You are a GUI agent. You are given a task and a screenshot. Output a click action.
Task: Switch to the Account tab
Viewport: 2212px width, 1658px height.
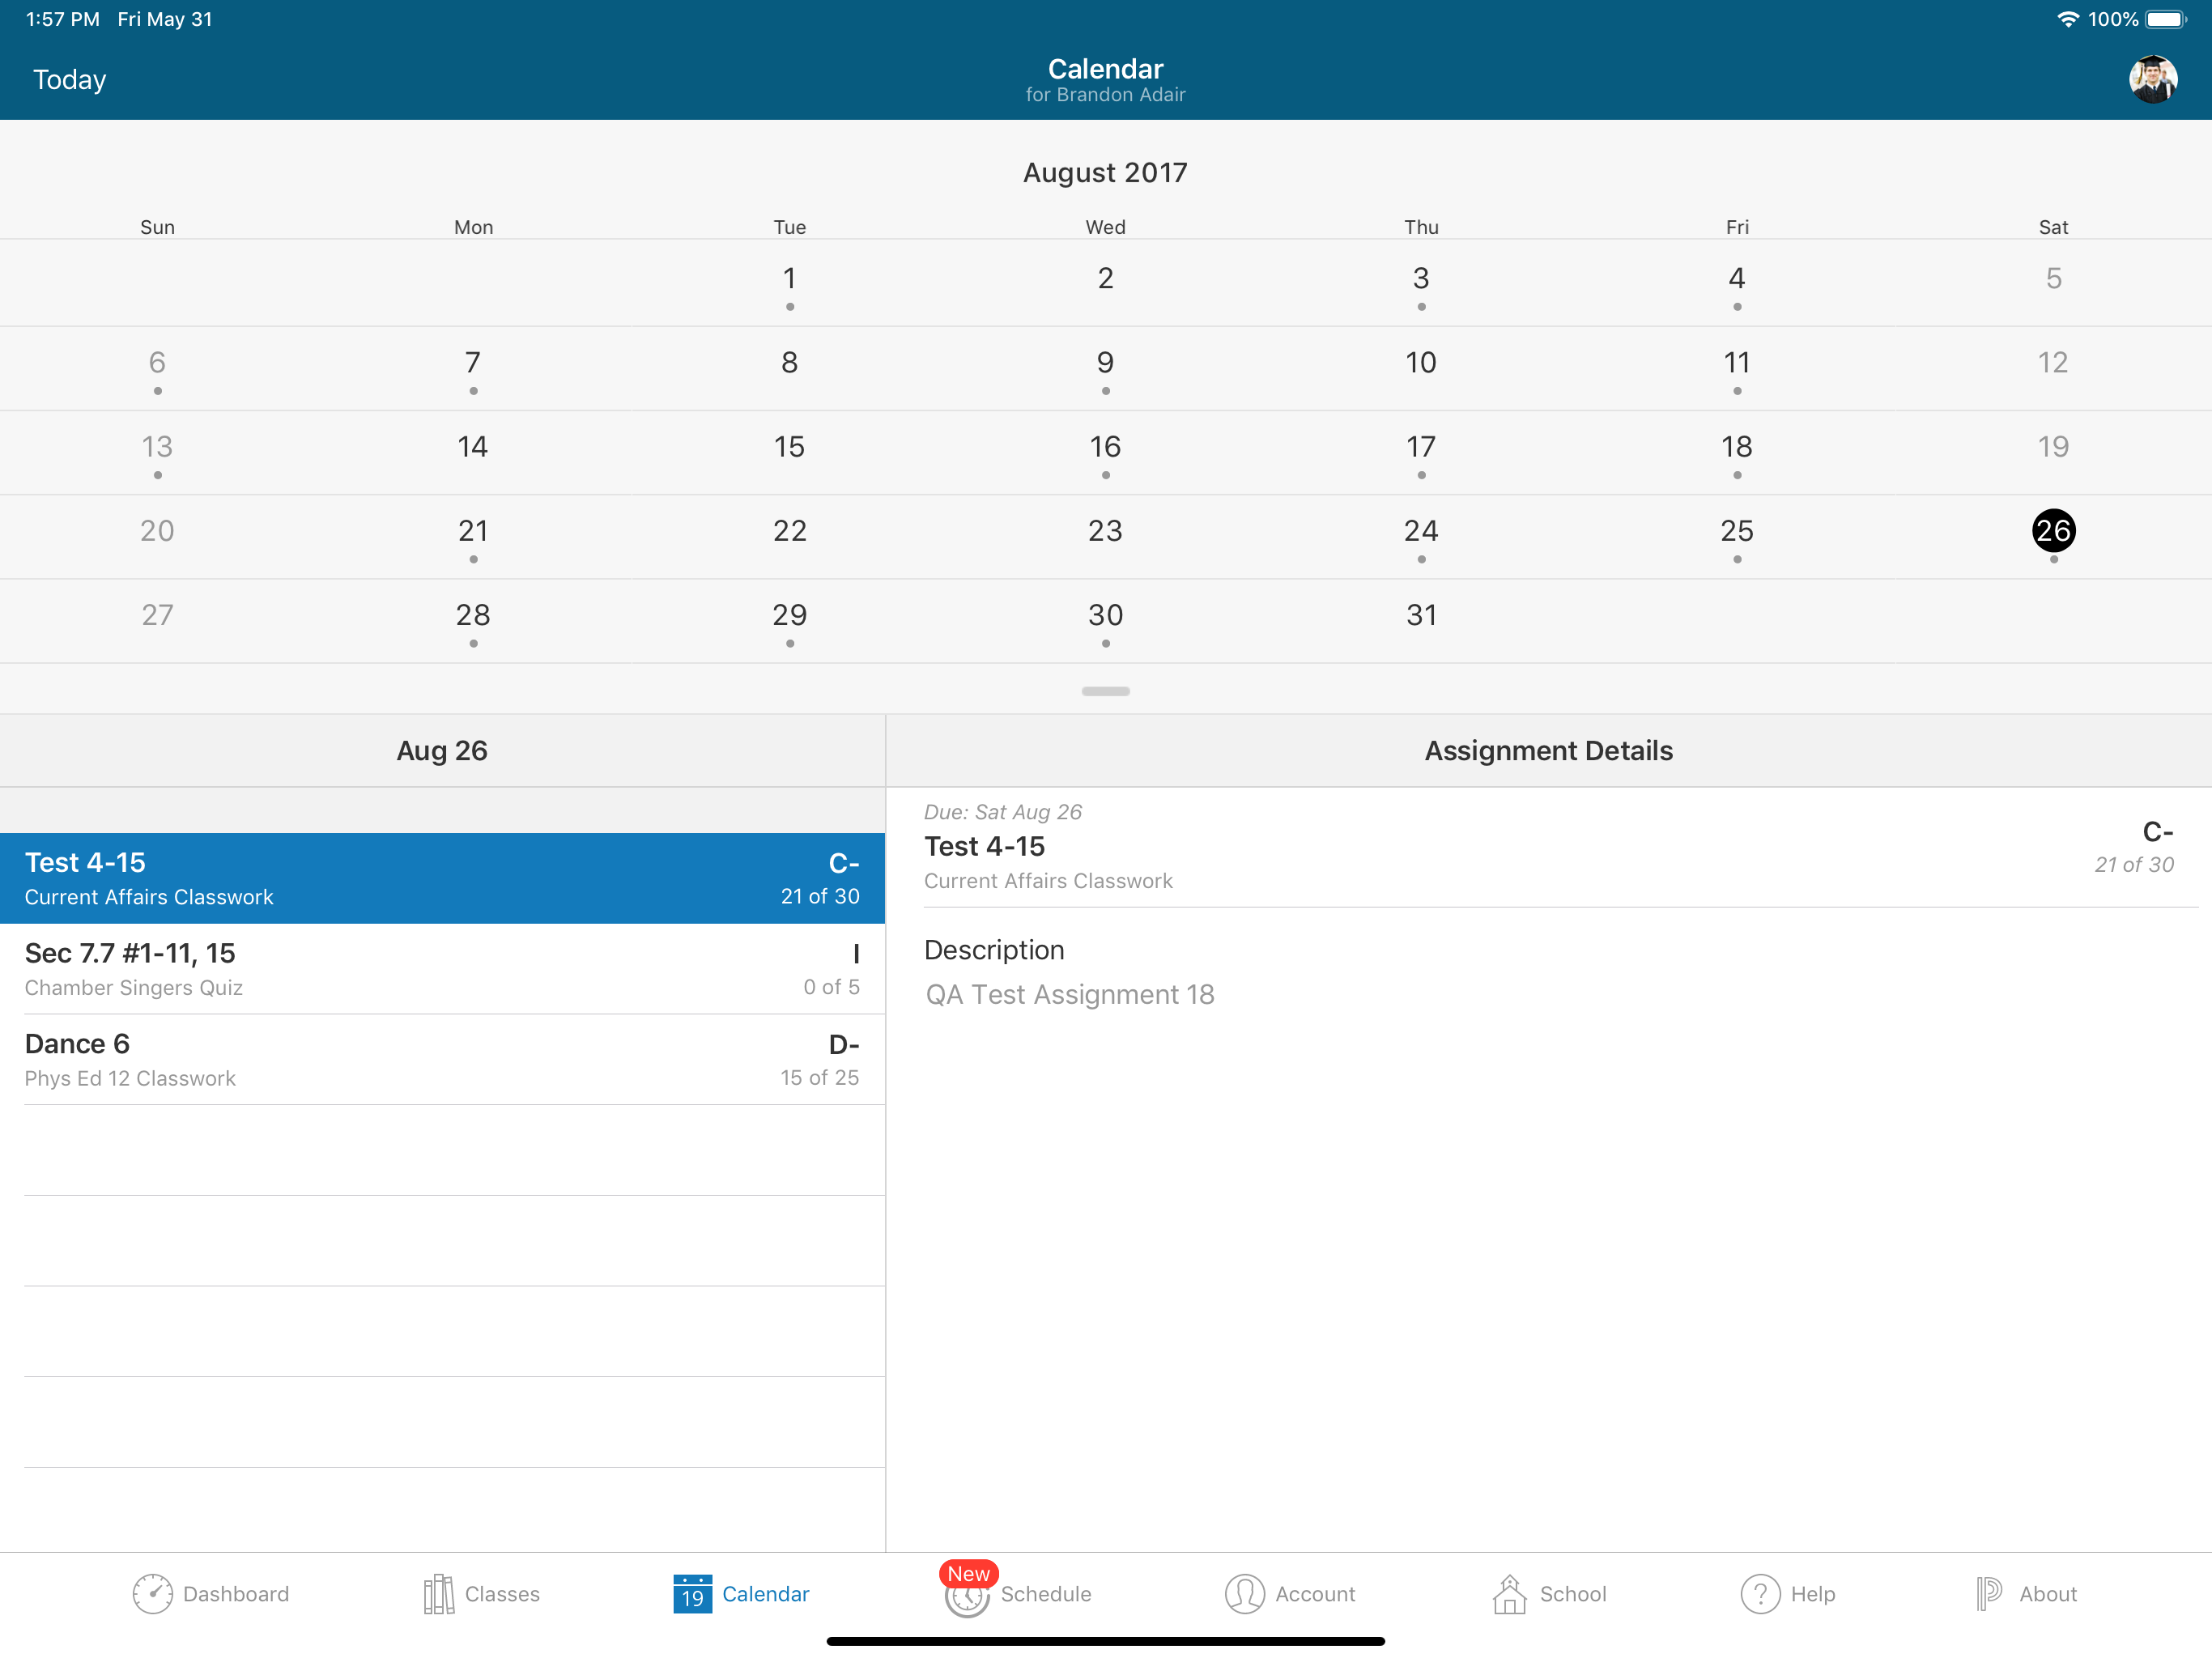[1290, 1594]
